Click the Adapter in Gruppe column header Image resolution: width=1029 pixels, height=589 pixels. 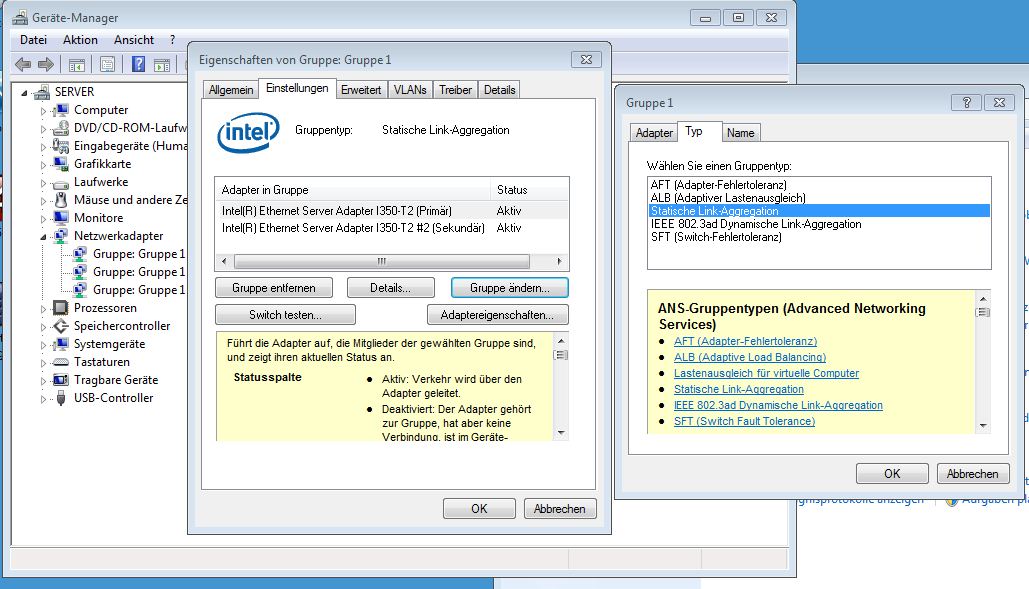(x=353, y=190)
